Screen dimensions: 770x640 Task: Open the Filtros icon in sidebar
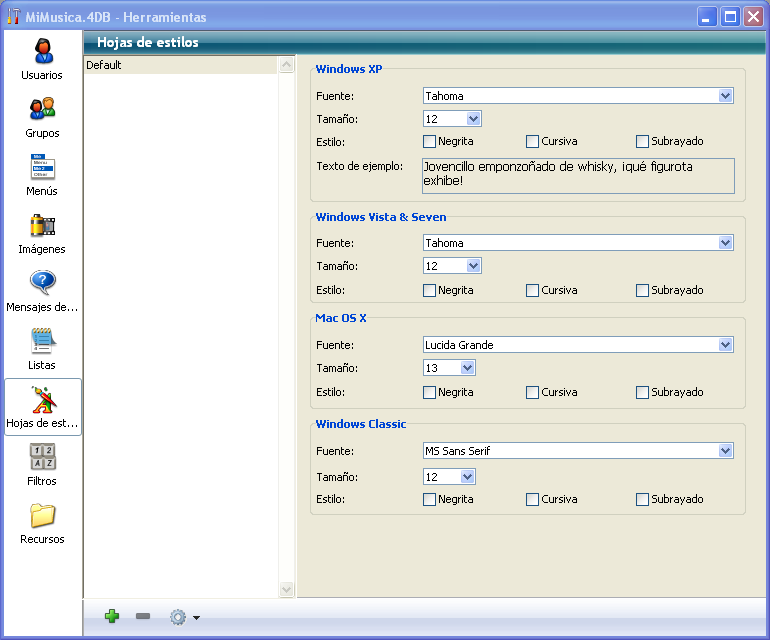(x=42, y=457)
